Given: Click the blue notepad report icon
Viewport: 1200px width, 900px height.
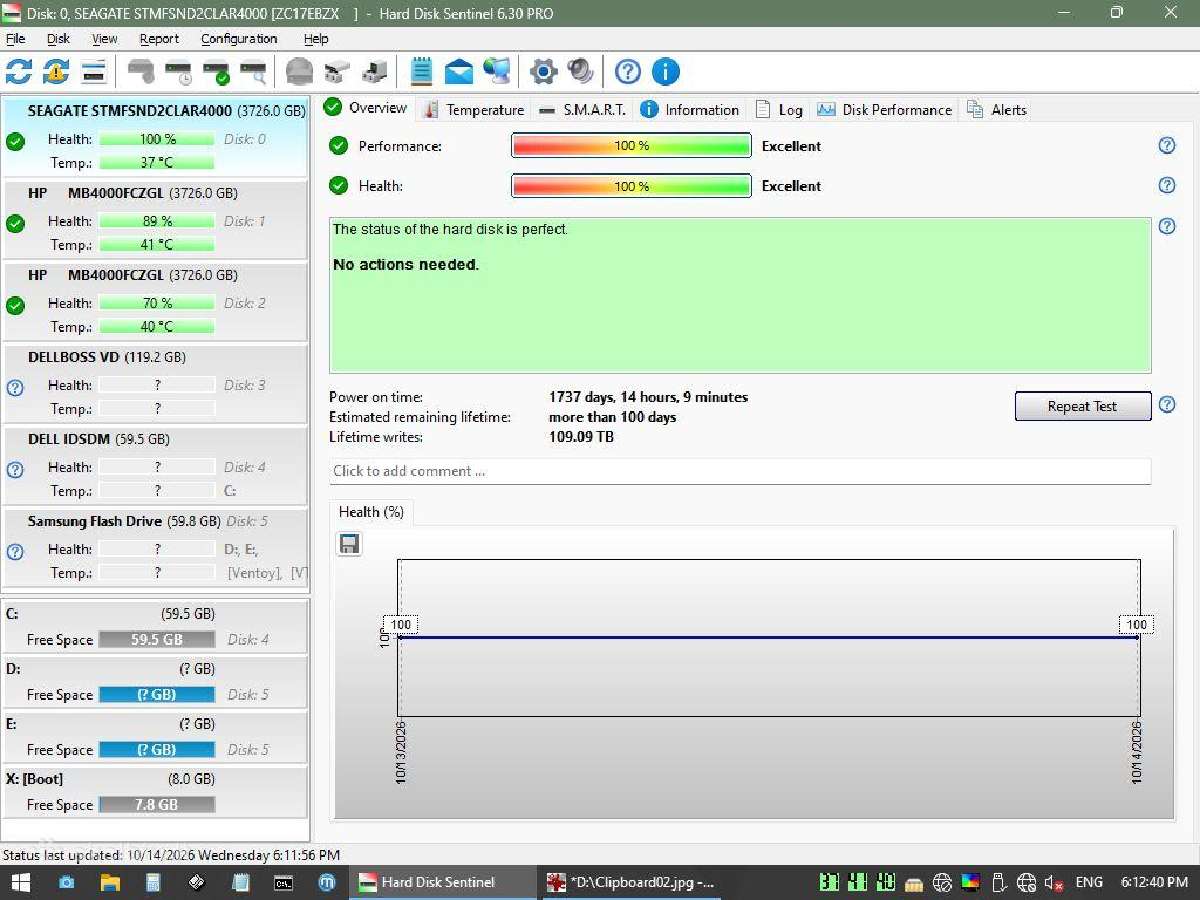Looking at the screenshot, I should [x=421, y=72].
